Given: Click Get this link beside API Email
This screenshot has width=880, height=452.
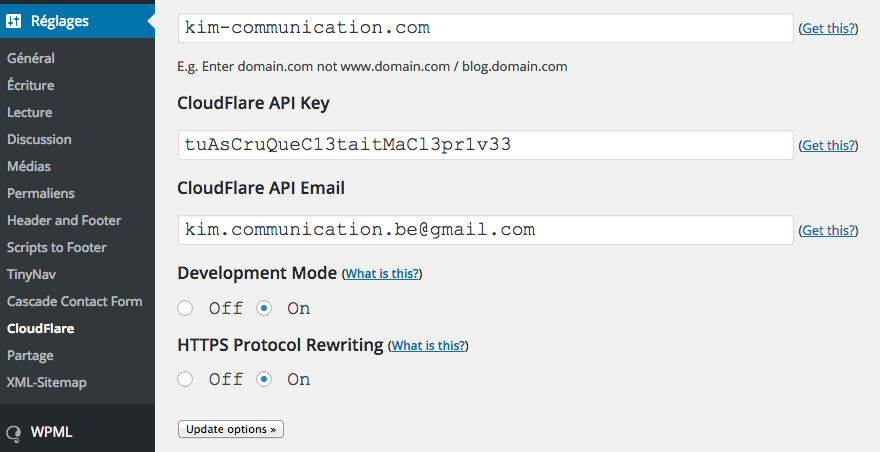Looking at the screenshot, I should (829, 230).
